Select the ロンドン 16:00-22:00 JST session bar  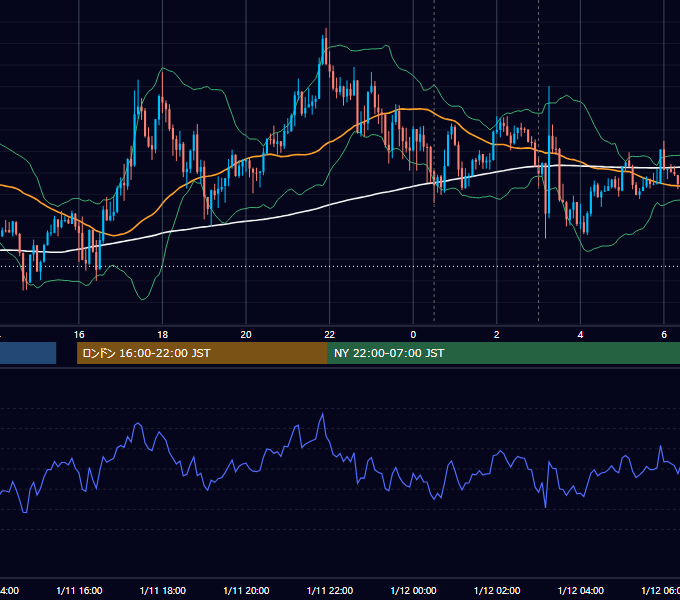[x=202, y=353]
